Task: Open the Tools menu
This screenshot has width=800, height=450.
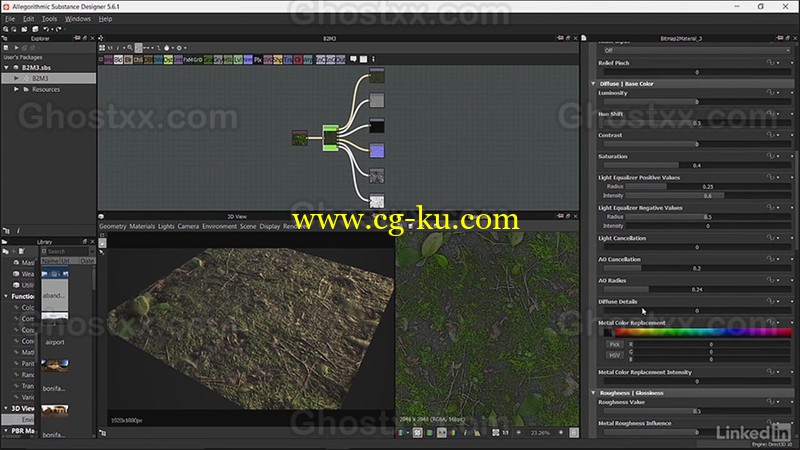Action: coord(49,19)
